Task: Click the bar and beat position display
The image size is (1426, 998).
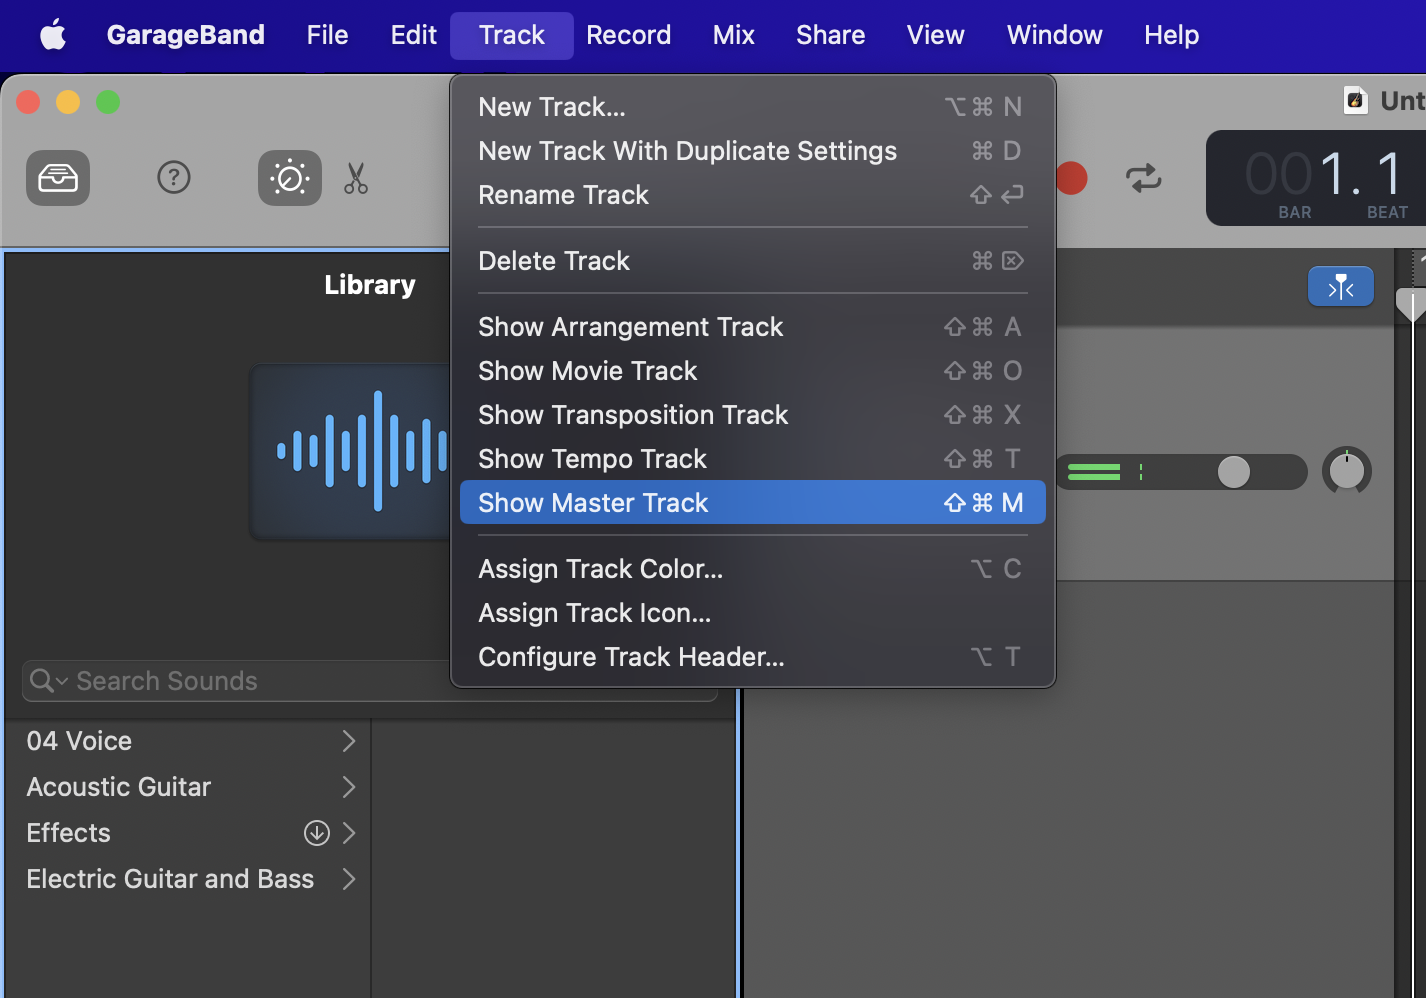Action: (1316, 178)
